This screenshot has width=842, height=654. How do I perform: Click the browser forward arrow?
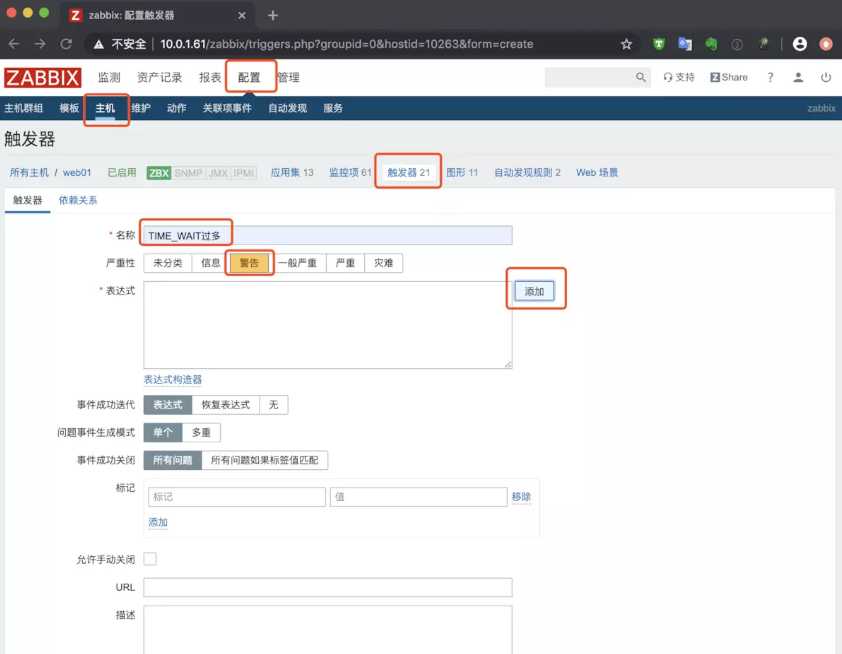click(x=40, y=44)
